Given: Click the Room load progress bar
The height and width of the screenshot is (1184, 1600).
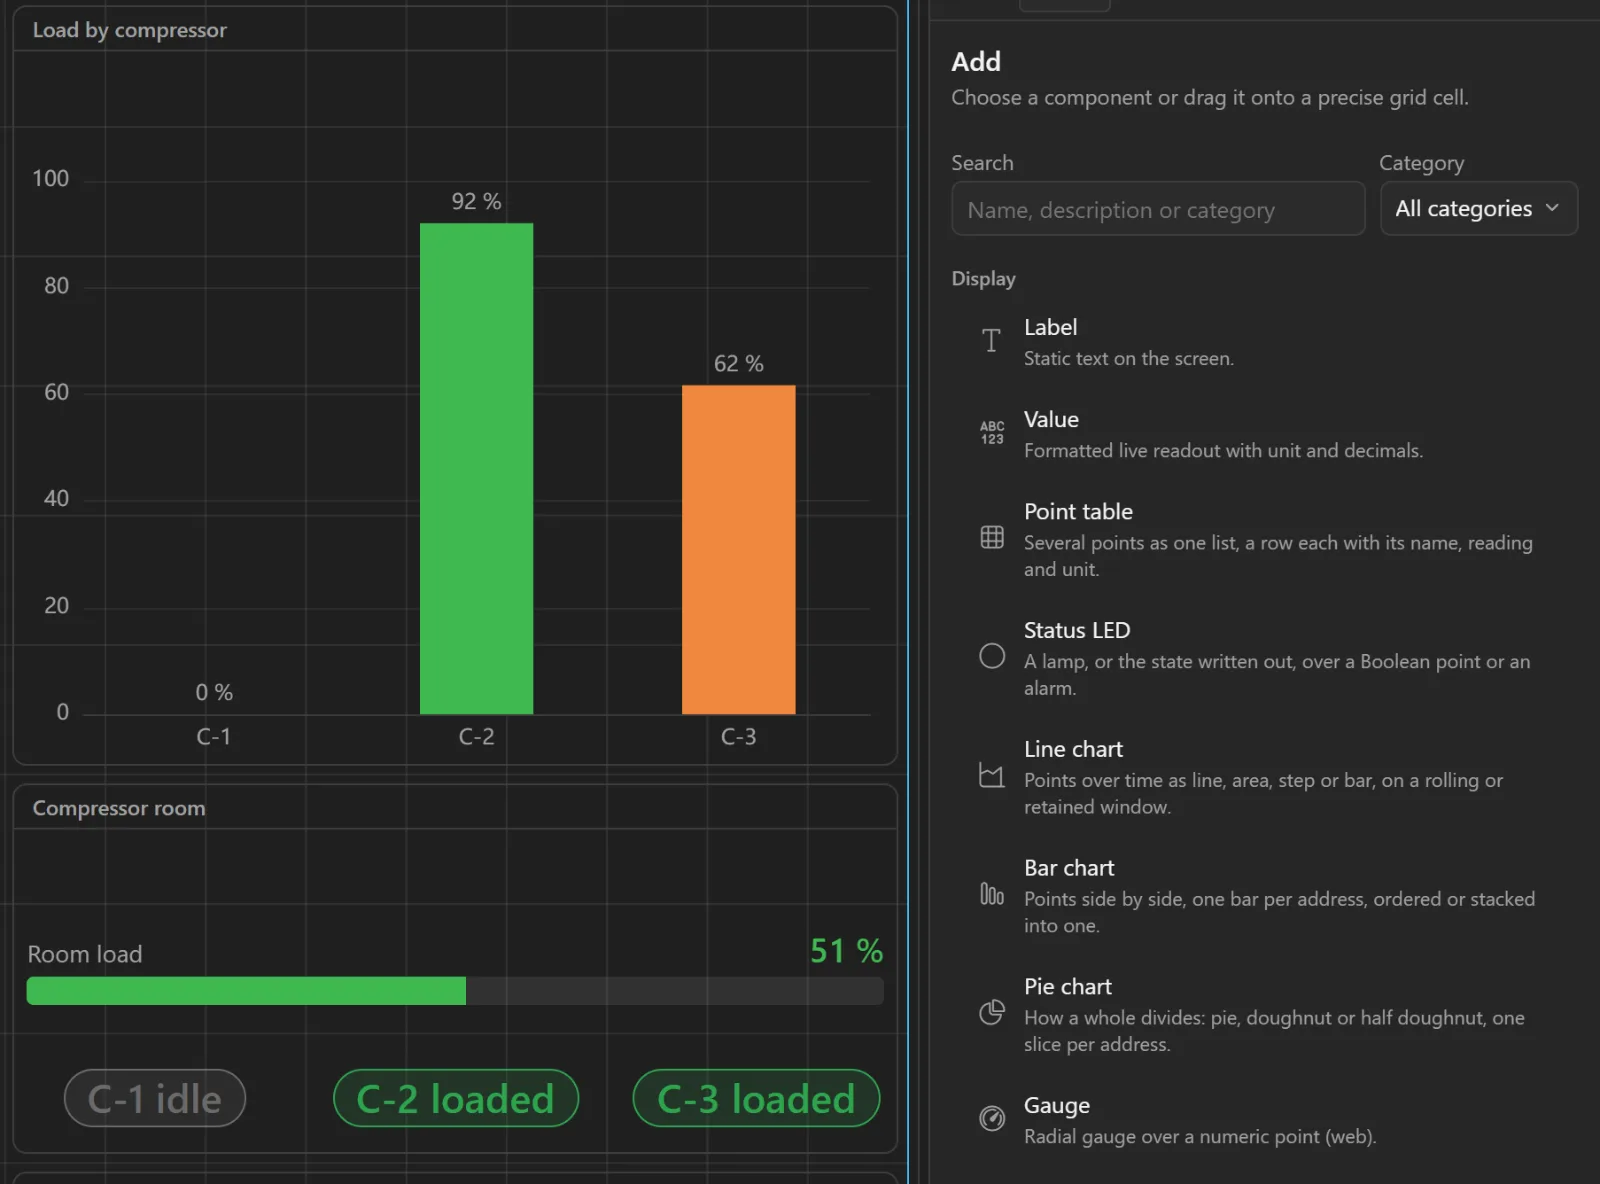Looking at the screenshot, I should tap(455, 991).
